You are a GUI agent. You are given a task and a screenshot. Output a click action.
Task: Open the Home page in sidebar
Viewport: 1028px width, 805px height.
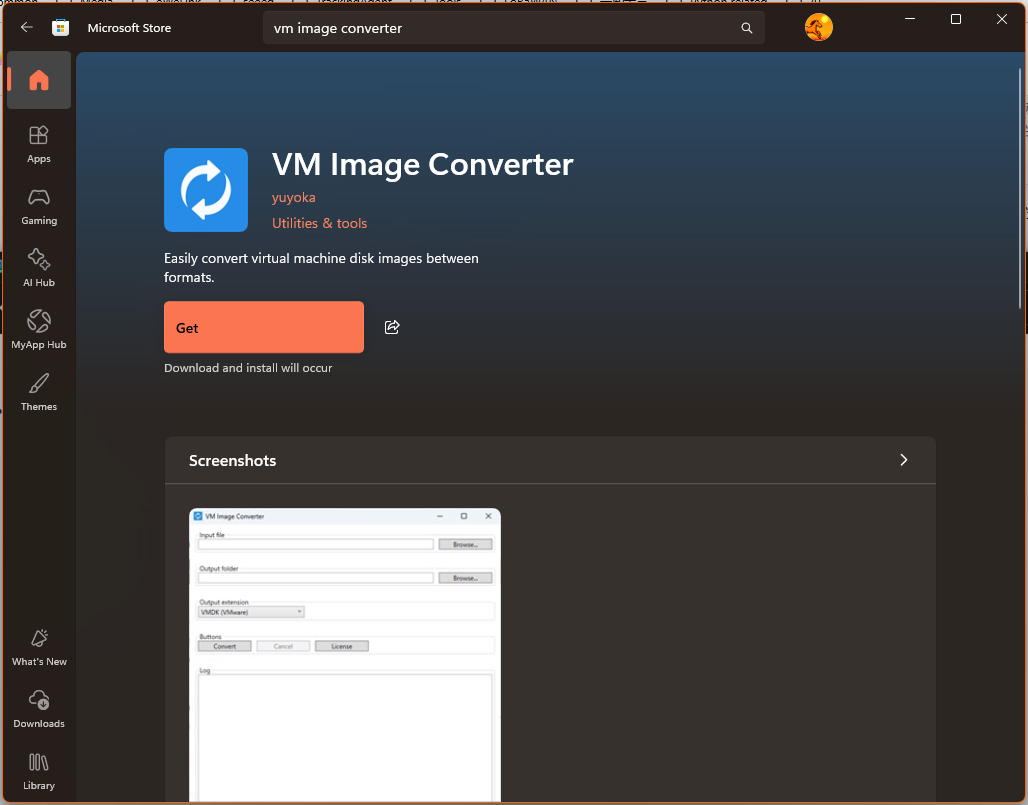(x=39, y=81)
